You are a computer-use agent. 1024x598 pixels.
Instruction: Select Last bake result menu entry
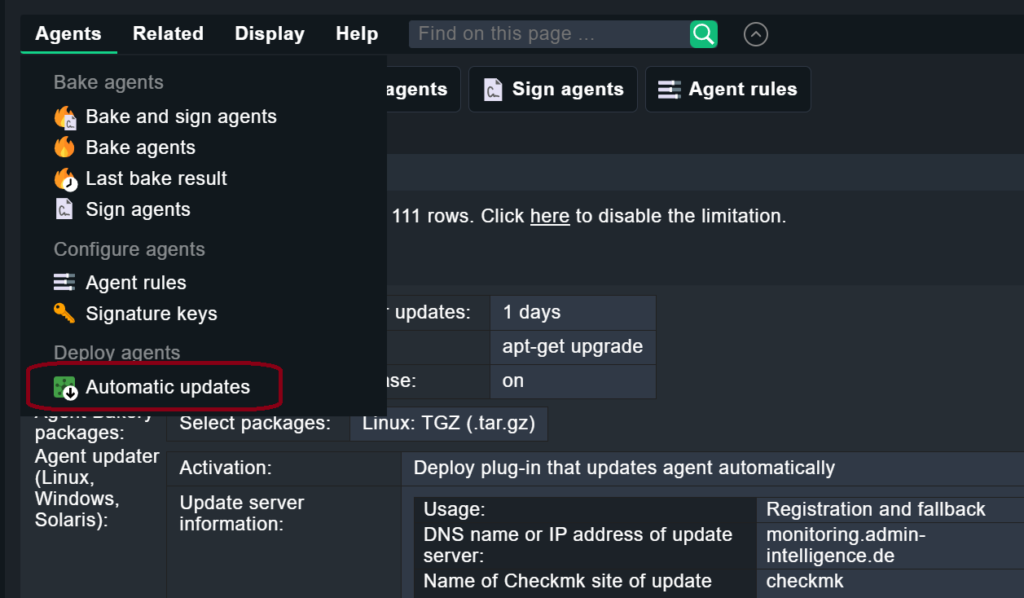coord(156,179)
